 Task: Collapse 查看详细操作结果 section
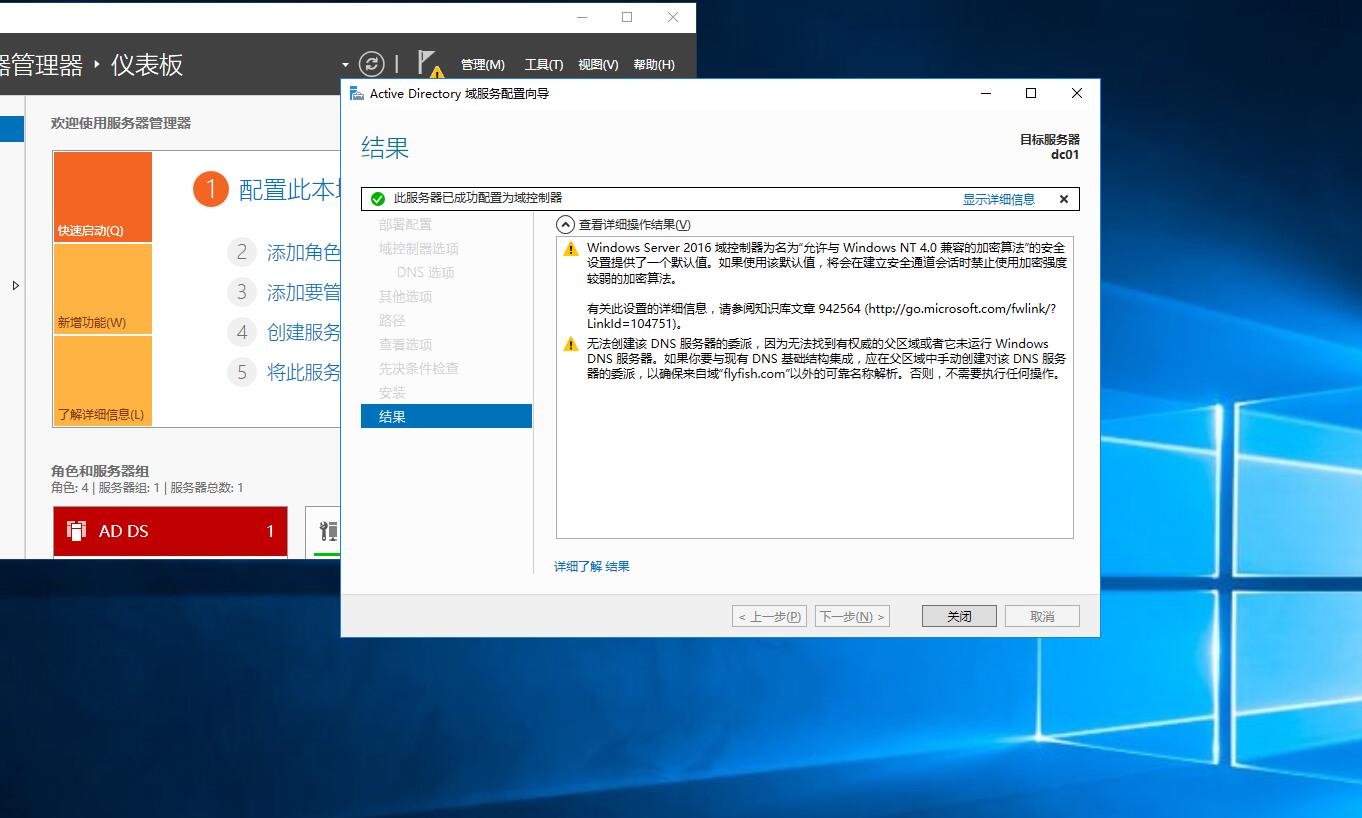(565, 225)
